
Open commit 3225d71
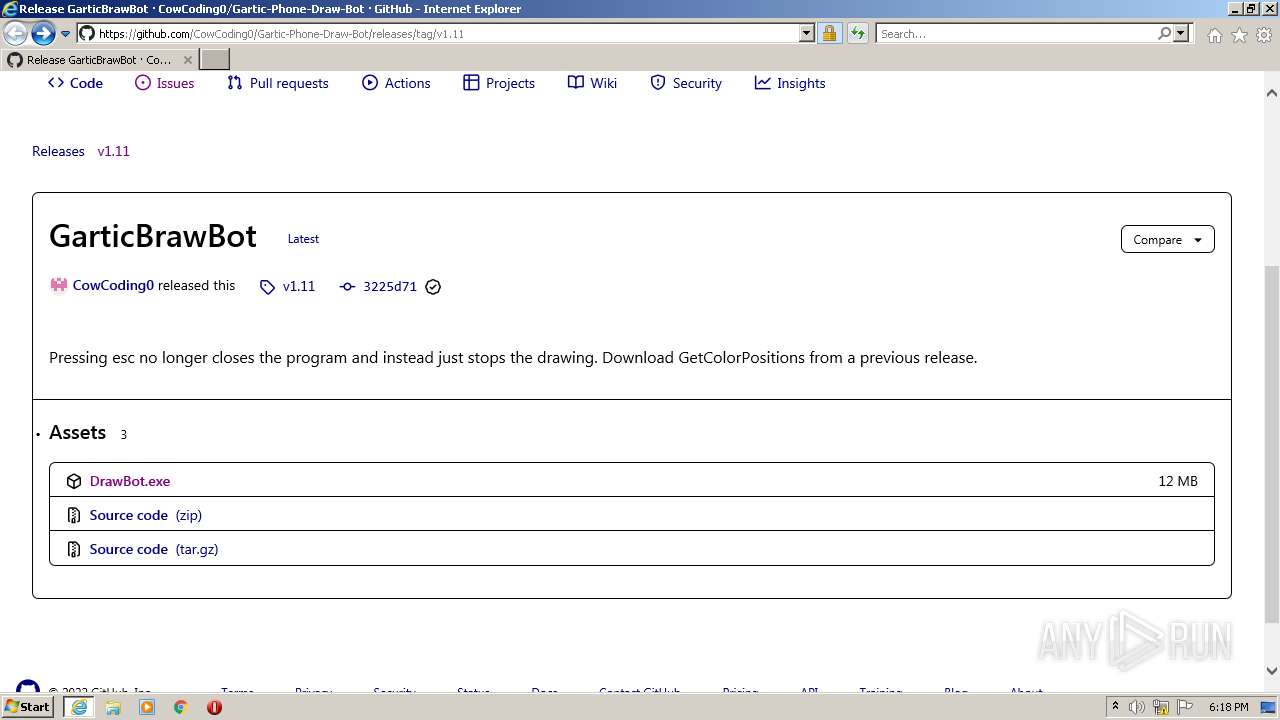[x=390, y=286]
